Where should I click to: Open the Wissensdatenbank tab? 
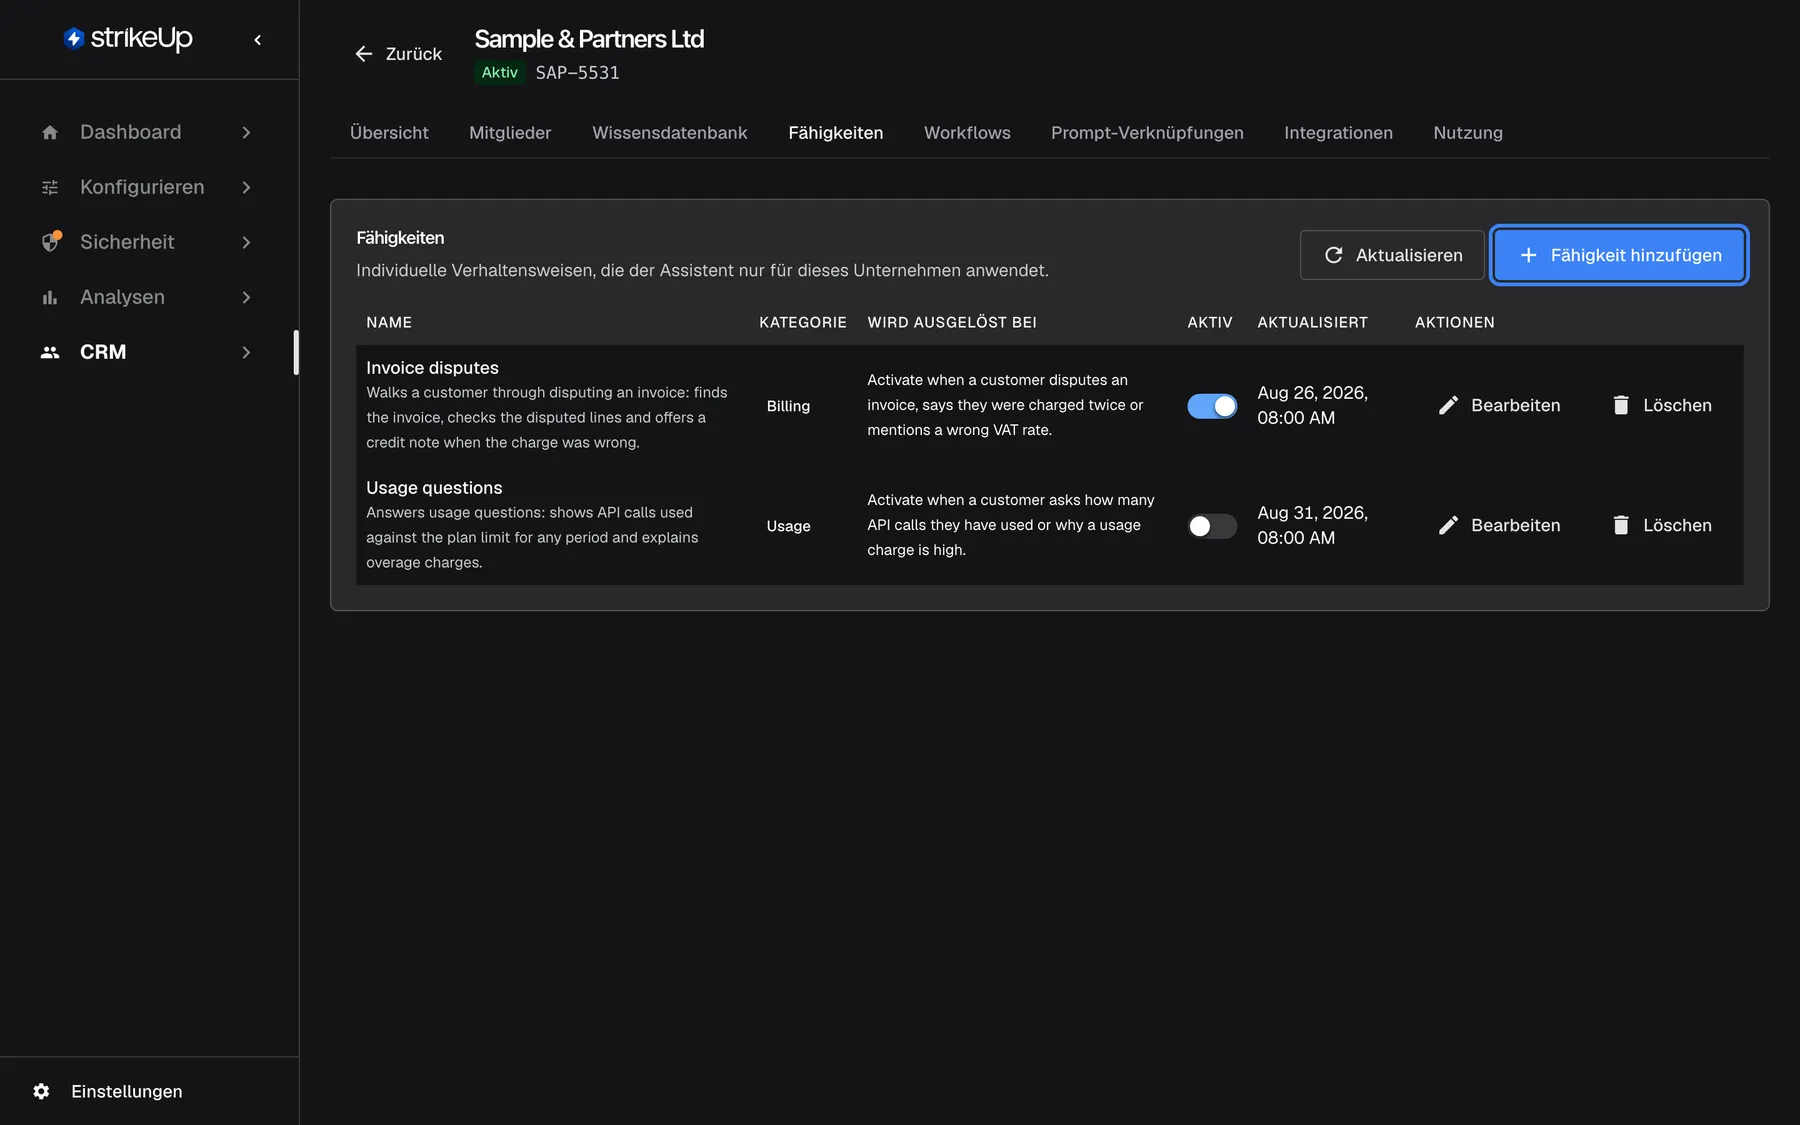[669, 133]
